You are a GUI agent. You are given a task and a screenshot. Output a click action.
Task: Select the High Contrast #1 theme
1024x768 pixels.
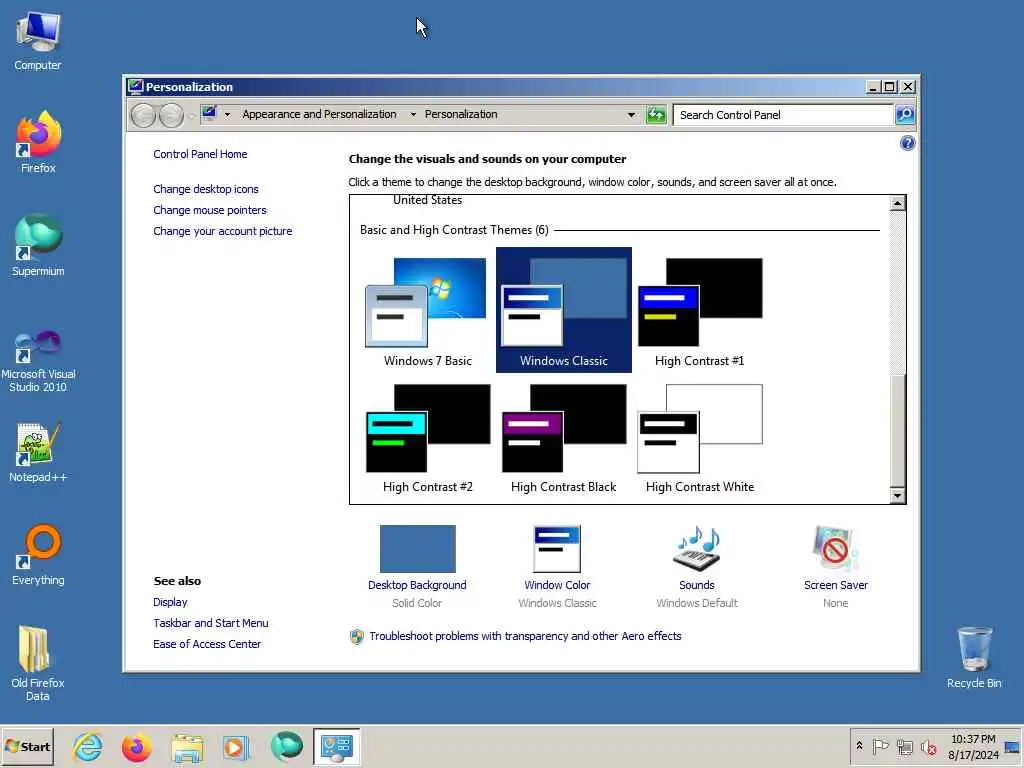(x=699, y=310)
